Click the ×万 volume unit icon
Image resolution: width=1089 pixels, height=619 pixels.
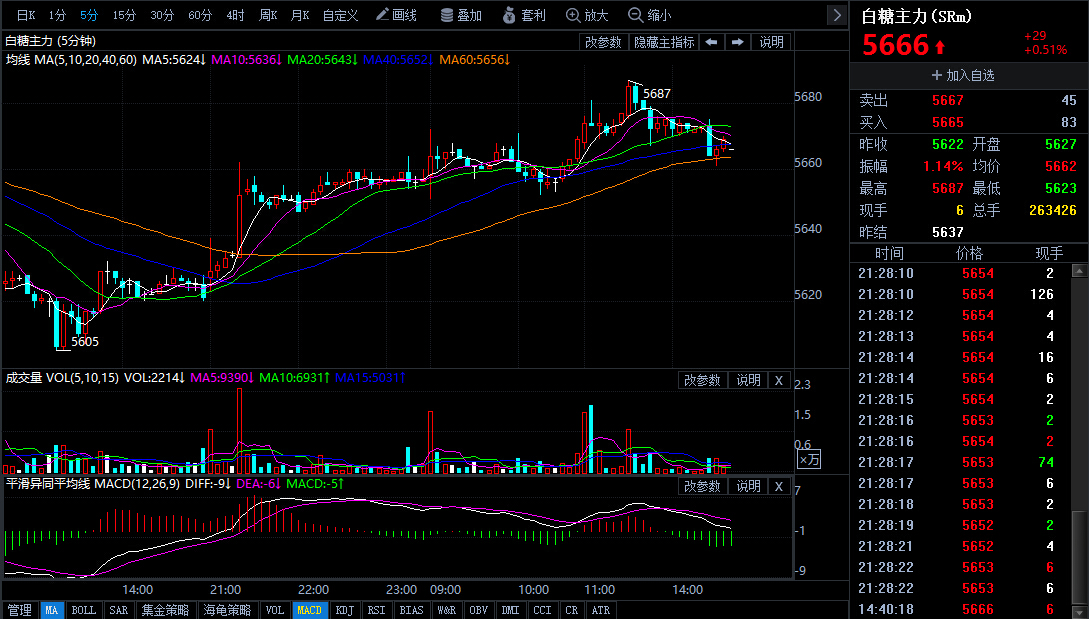pyautogui.click(x=809, y=459)
